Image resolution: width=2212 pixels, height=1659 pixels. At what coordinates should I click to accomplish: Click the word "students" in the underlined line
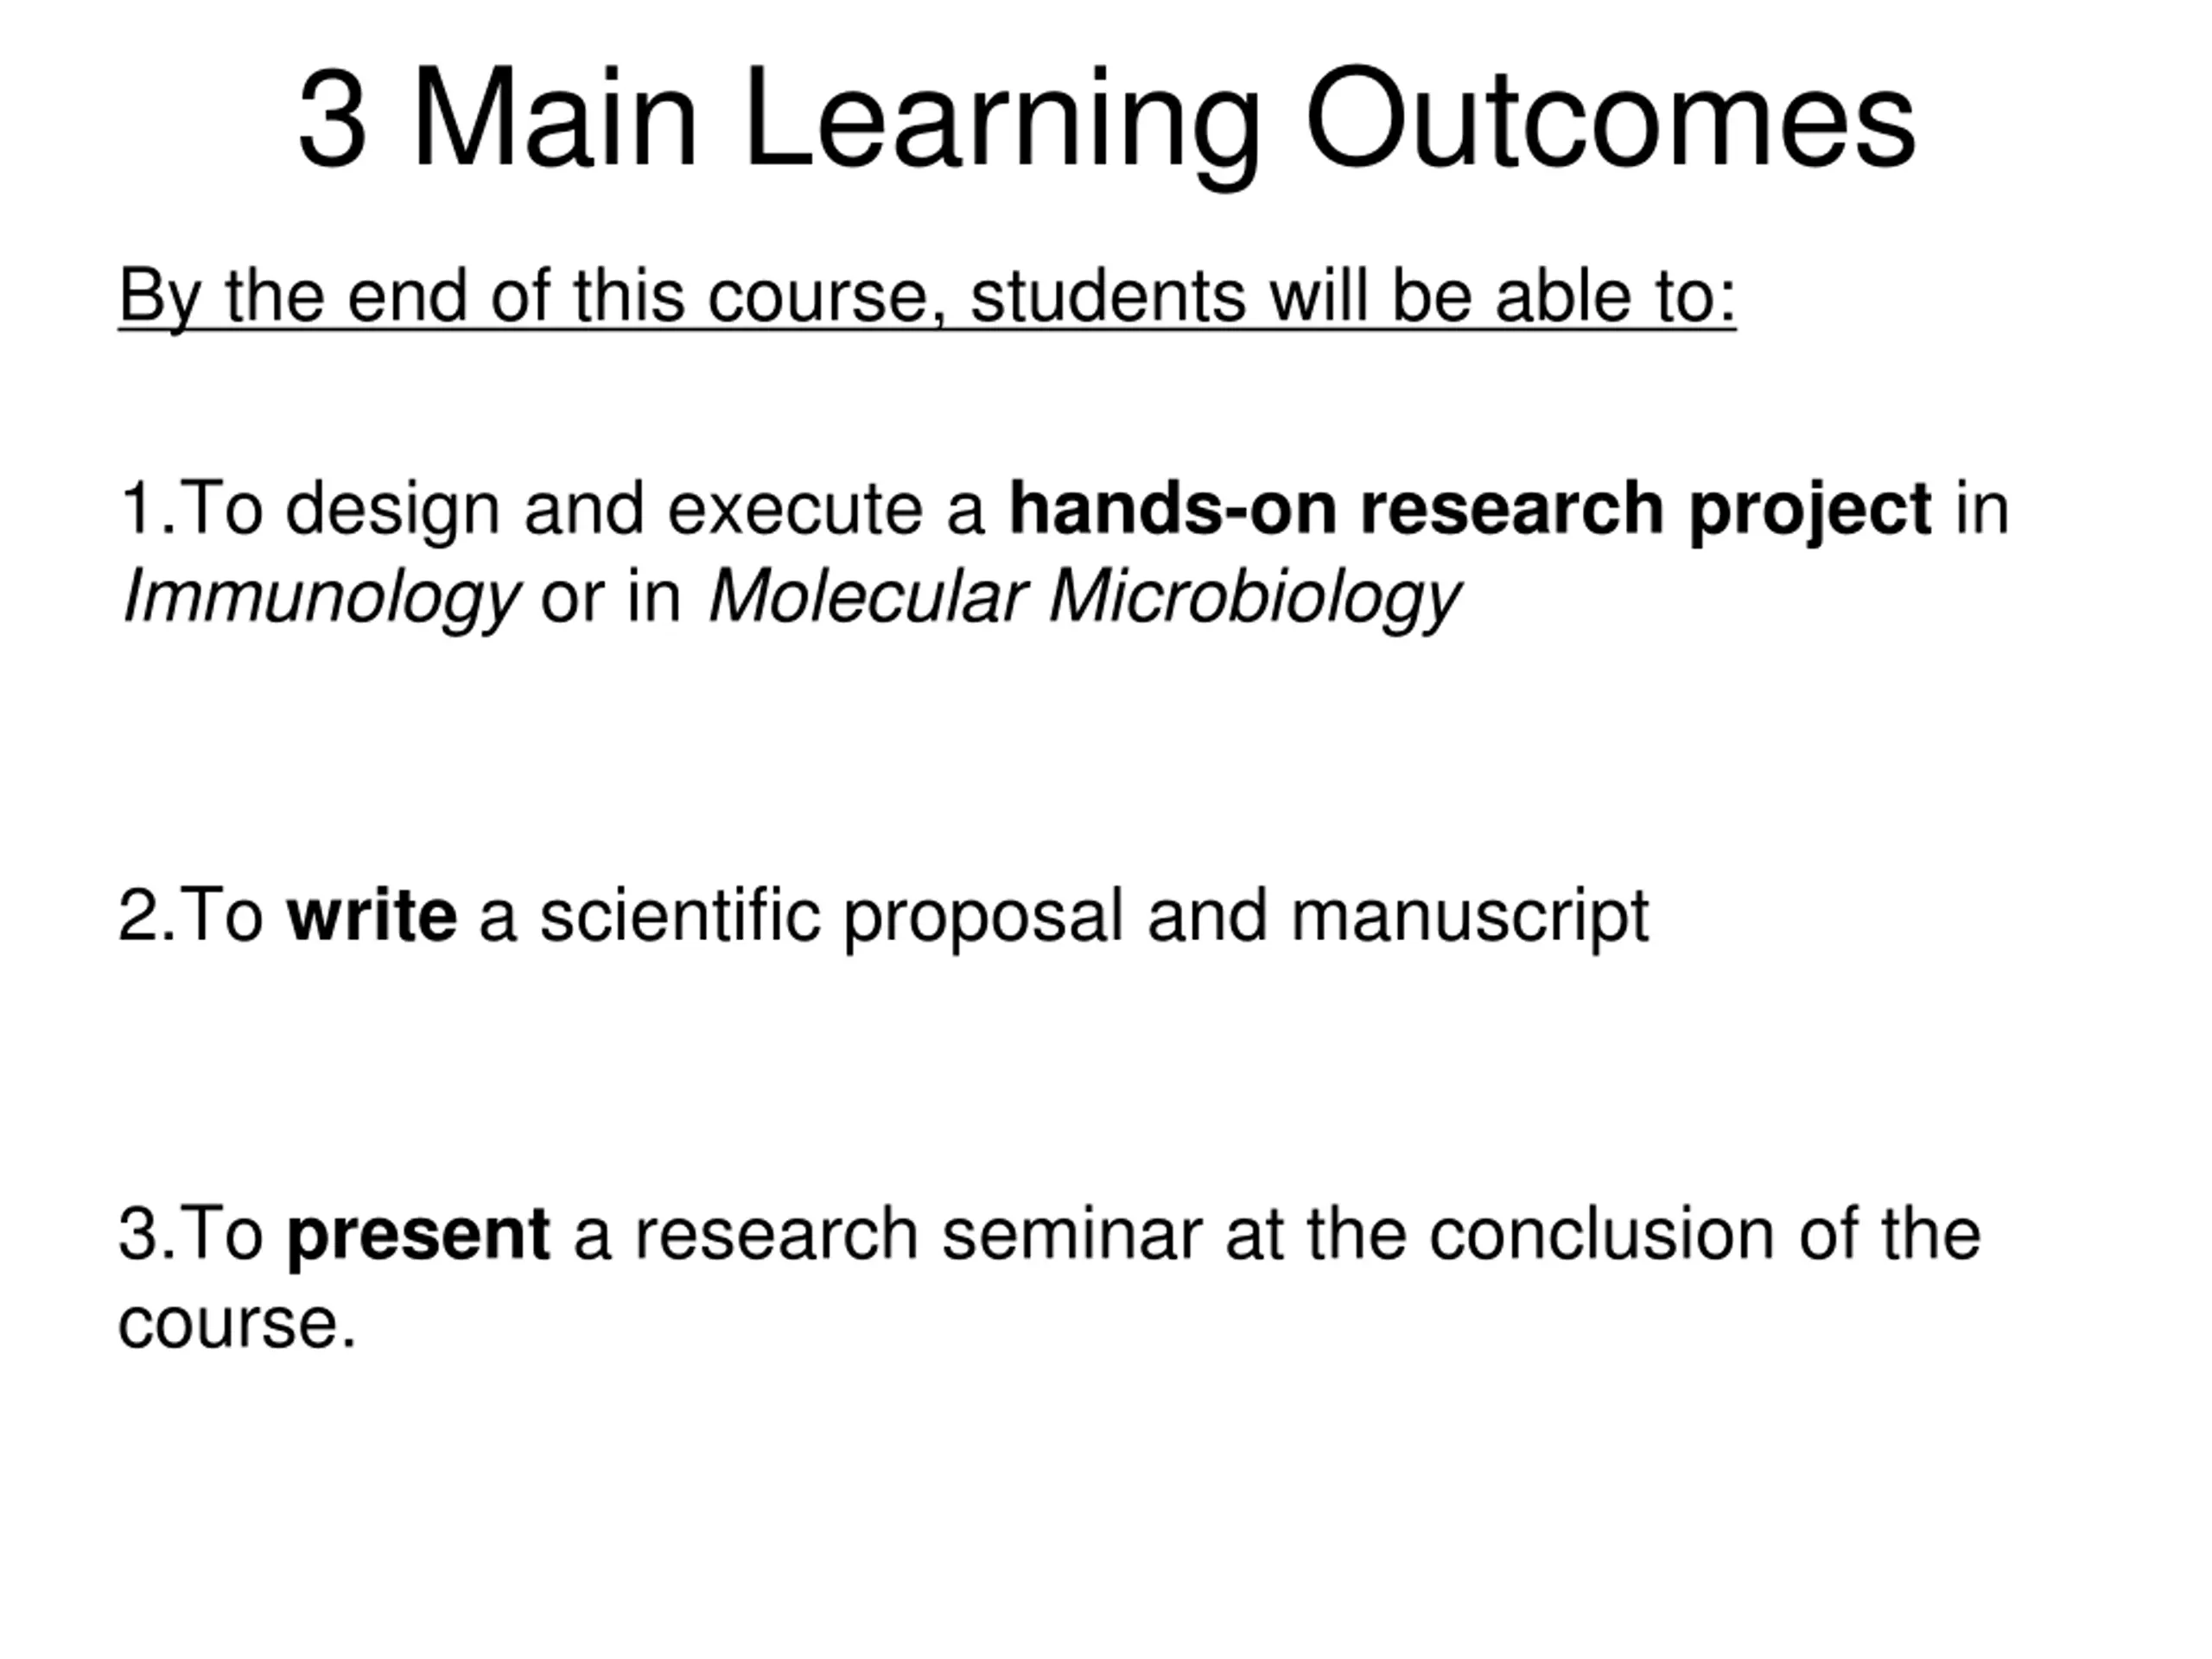coord(1107,296)
